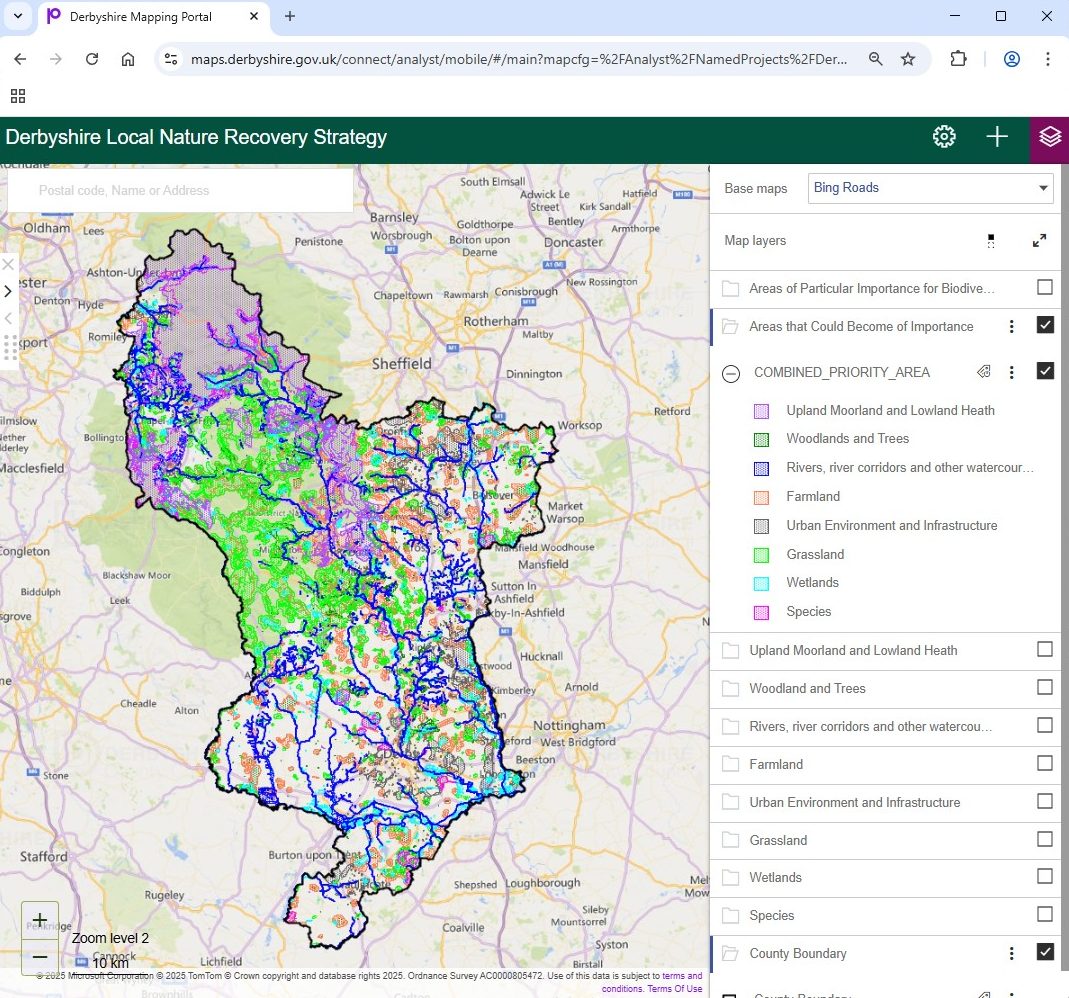This screenshot has width=1069, height=998.
Task: Open the Terms Of Use link
Action: coord(674,989)
